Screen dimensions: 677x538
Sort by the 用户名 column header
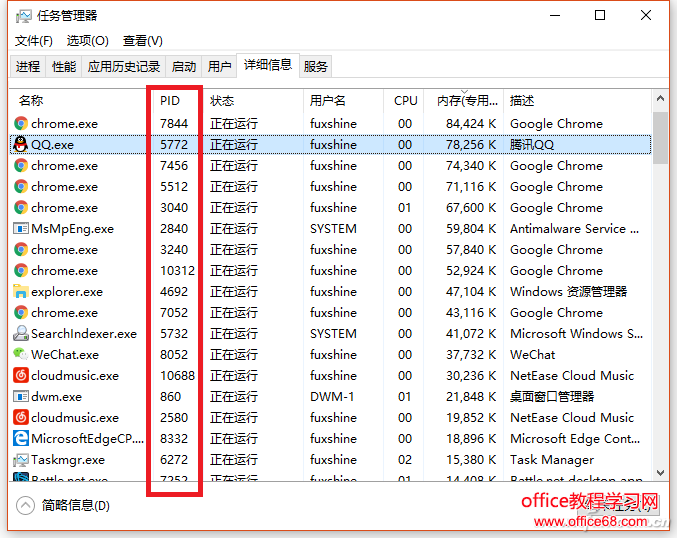point(343,101)
